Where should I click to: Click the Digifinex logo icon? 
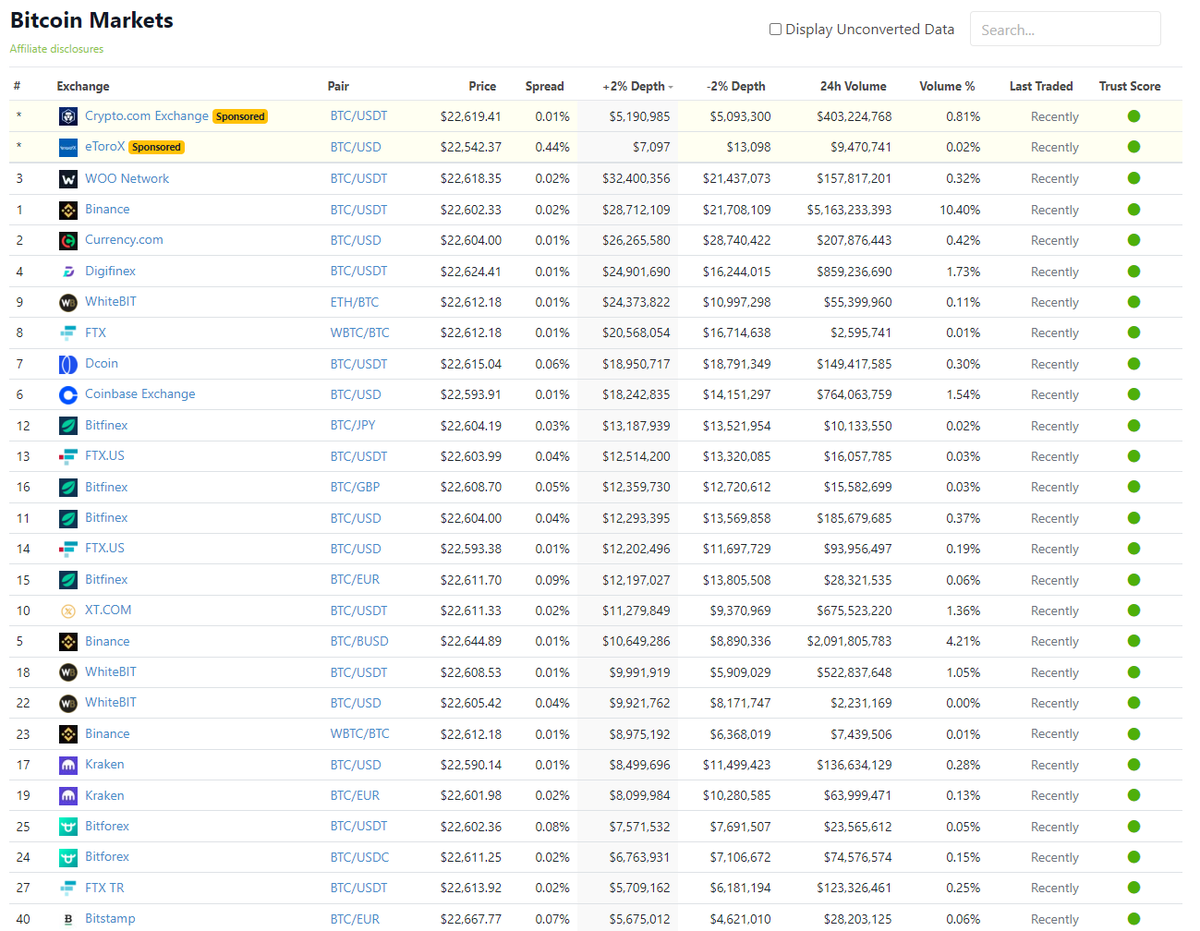pos(68,272)
